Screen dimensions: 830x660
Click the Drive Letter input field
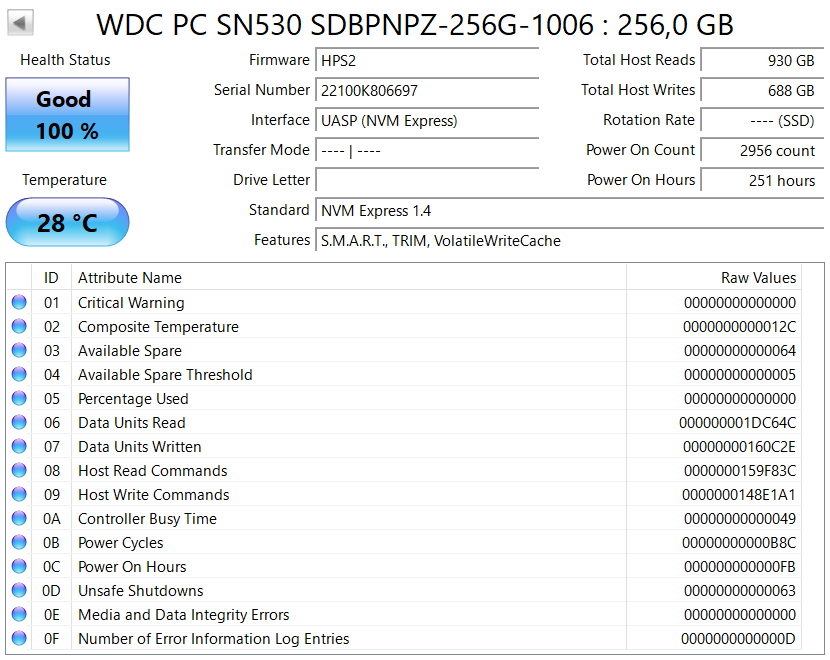pyautogui.click(x=427, y=180)
